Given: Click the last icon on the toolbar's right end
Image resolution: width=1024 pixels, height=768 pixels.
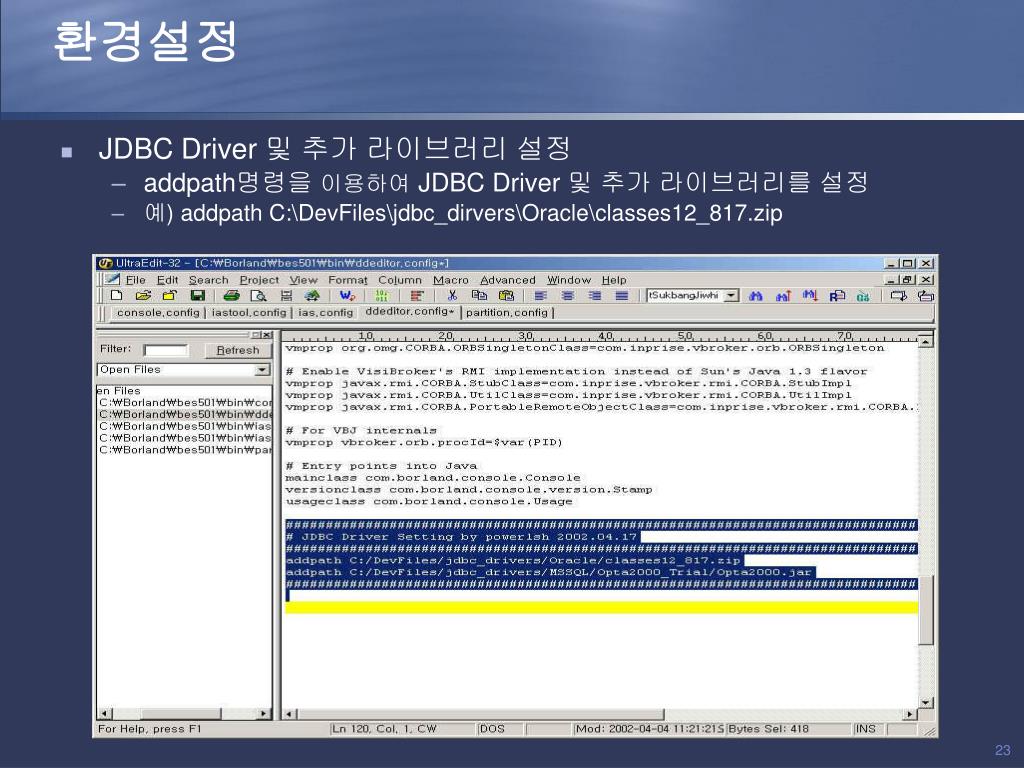Looking at the screenshot, I should [x=926, y=296].
